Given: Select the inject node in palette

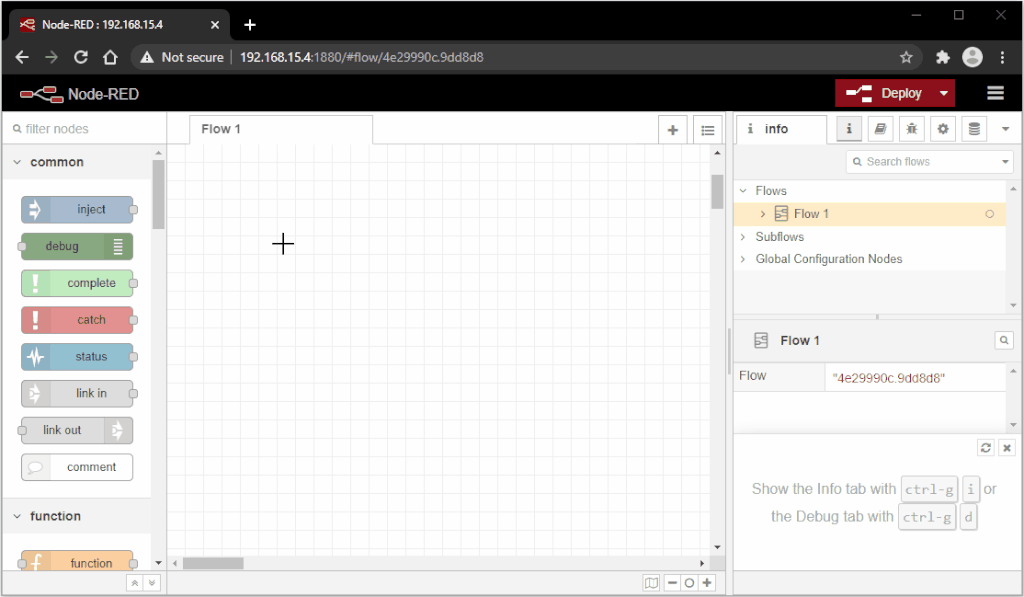Looking at the screenshot, I should [x=77, y=210].
